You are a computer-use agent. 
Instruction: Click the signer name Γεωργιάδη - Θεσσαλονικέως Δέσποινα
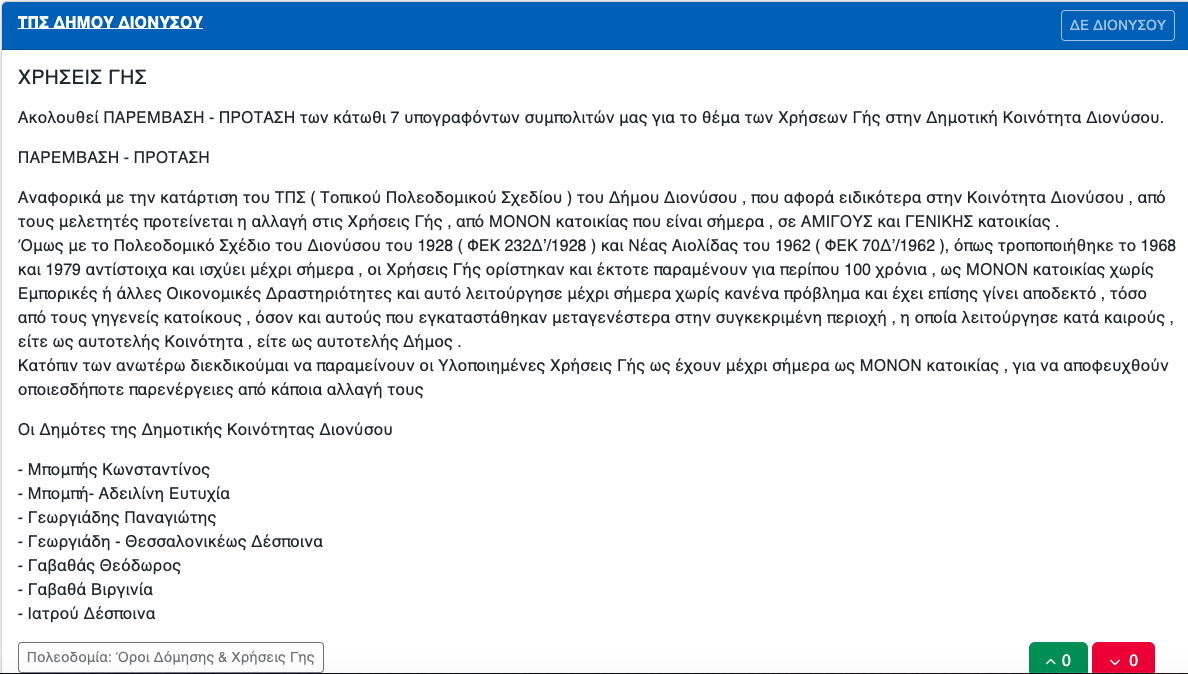(175, 541)
